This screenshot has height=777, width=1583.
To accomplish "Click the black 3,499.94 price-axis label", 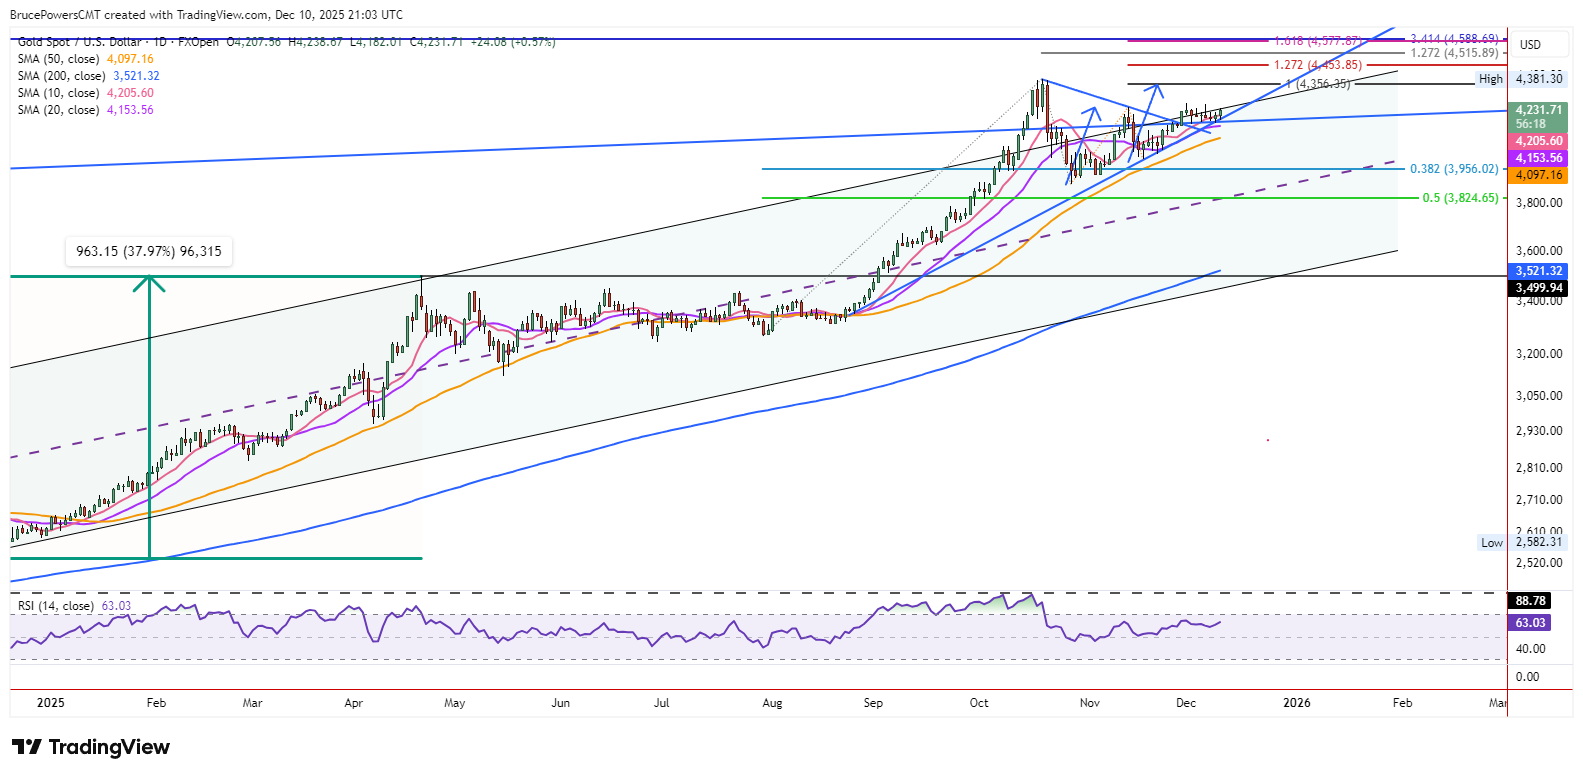I will tap(1538, 288).
